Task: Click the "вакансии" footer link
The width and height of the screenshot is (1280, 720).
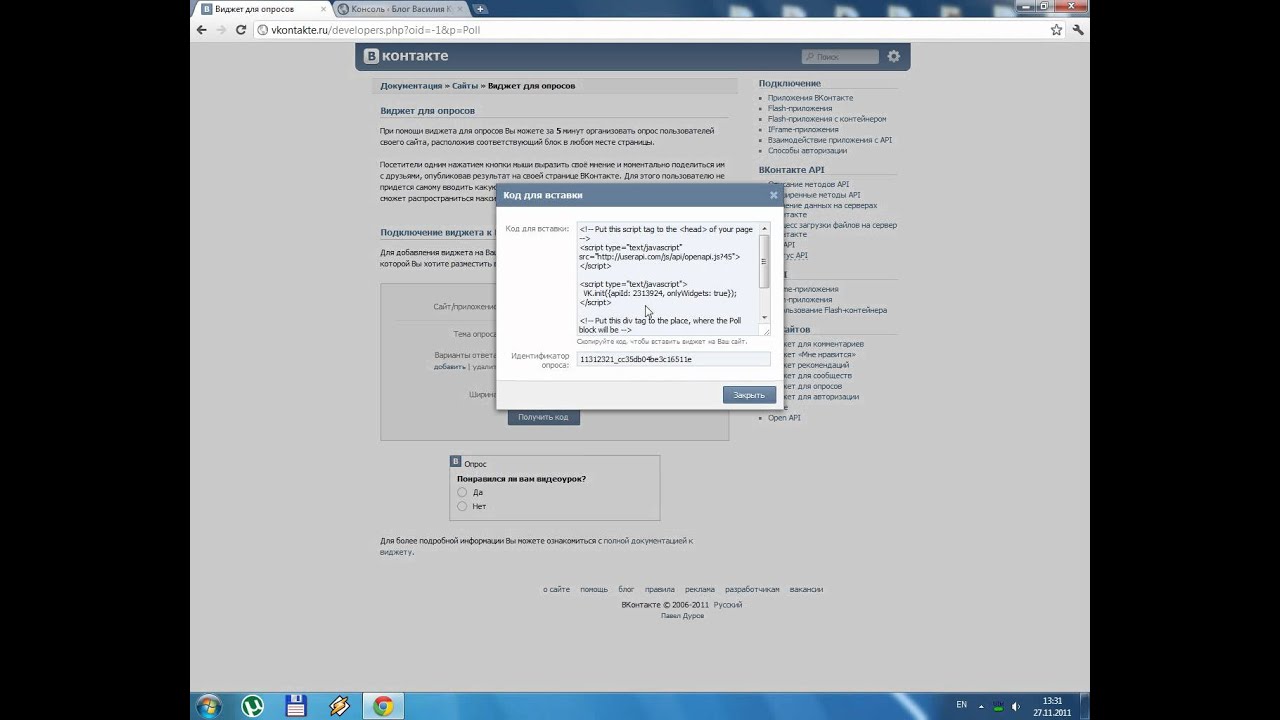Action: [x=806, y=589]
